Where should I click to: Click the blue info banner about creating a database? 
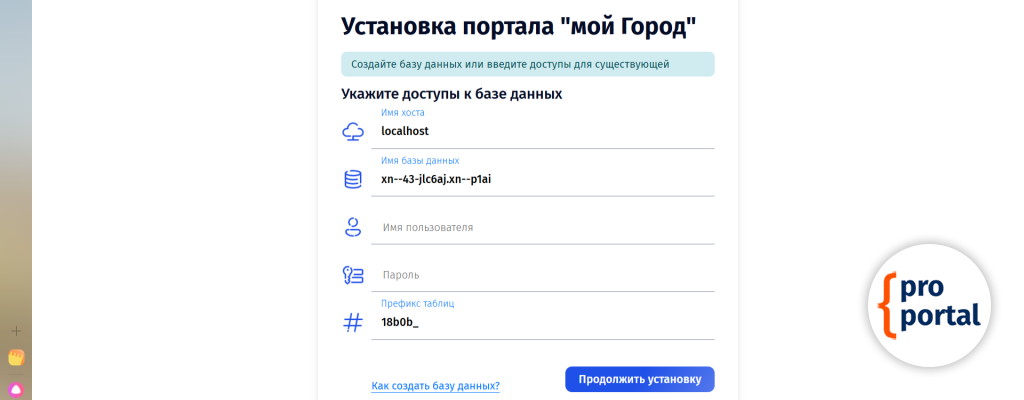[x=527, y=64]
